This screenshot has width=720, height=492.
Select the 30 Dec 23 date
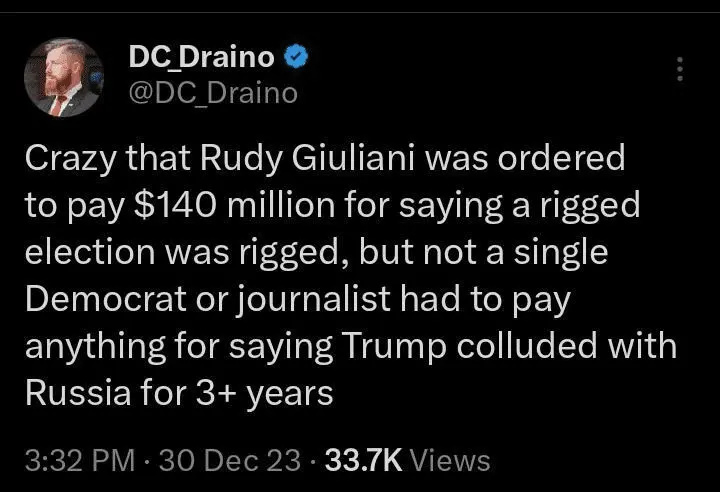[x=228, y=460]
